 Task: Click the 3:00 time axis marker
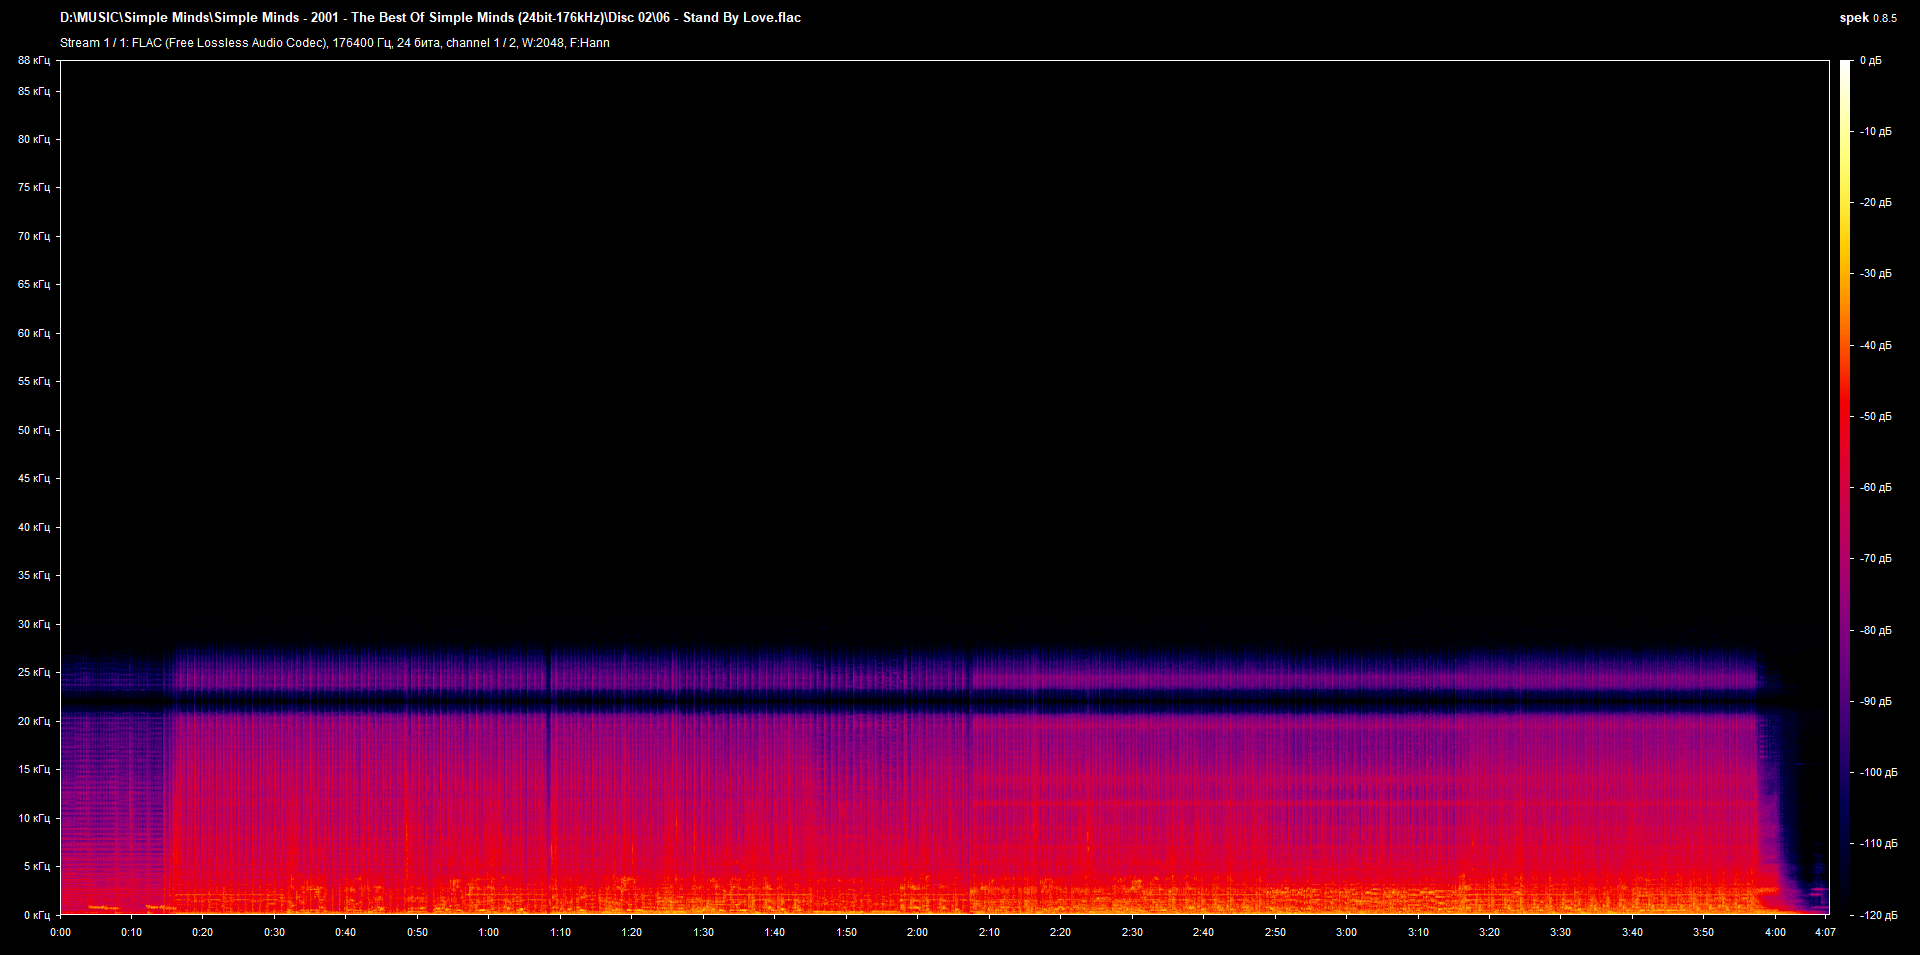[1346, 932]
